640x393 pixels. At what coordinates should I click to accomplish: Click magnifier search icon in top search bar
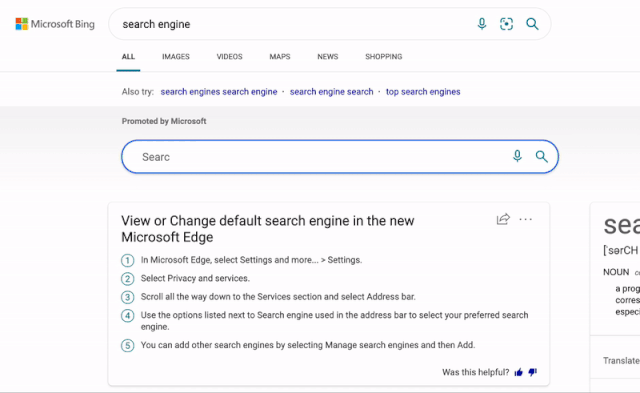[x=532, y=24]
